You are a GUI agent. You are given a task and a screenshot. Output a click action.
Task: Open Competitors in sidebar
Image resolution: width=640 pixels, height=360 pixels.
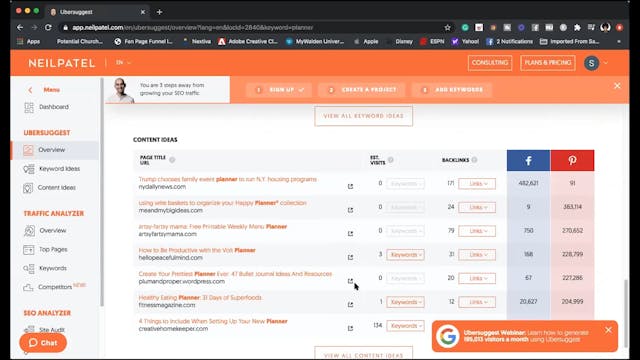pos(55,287)
